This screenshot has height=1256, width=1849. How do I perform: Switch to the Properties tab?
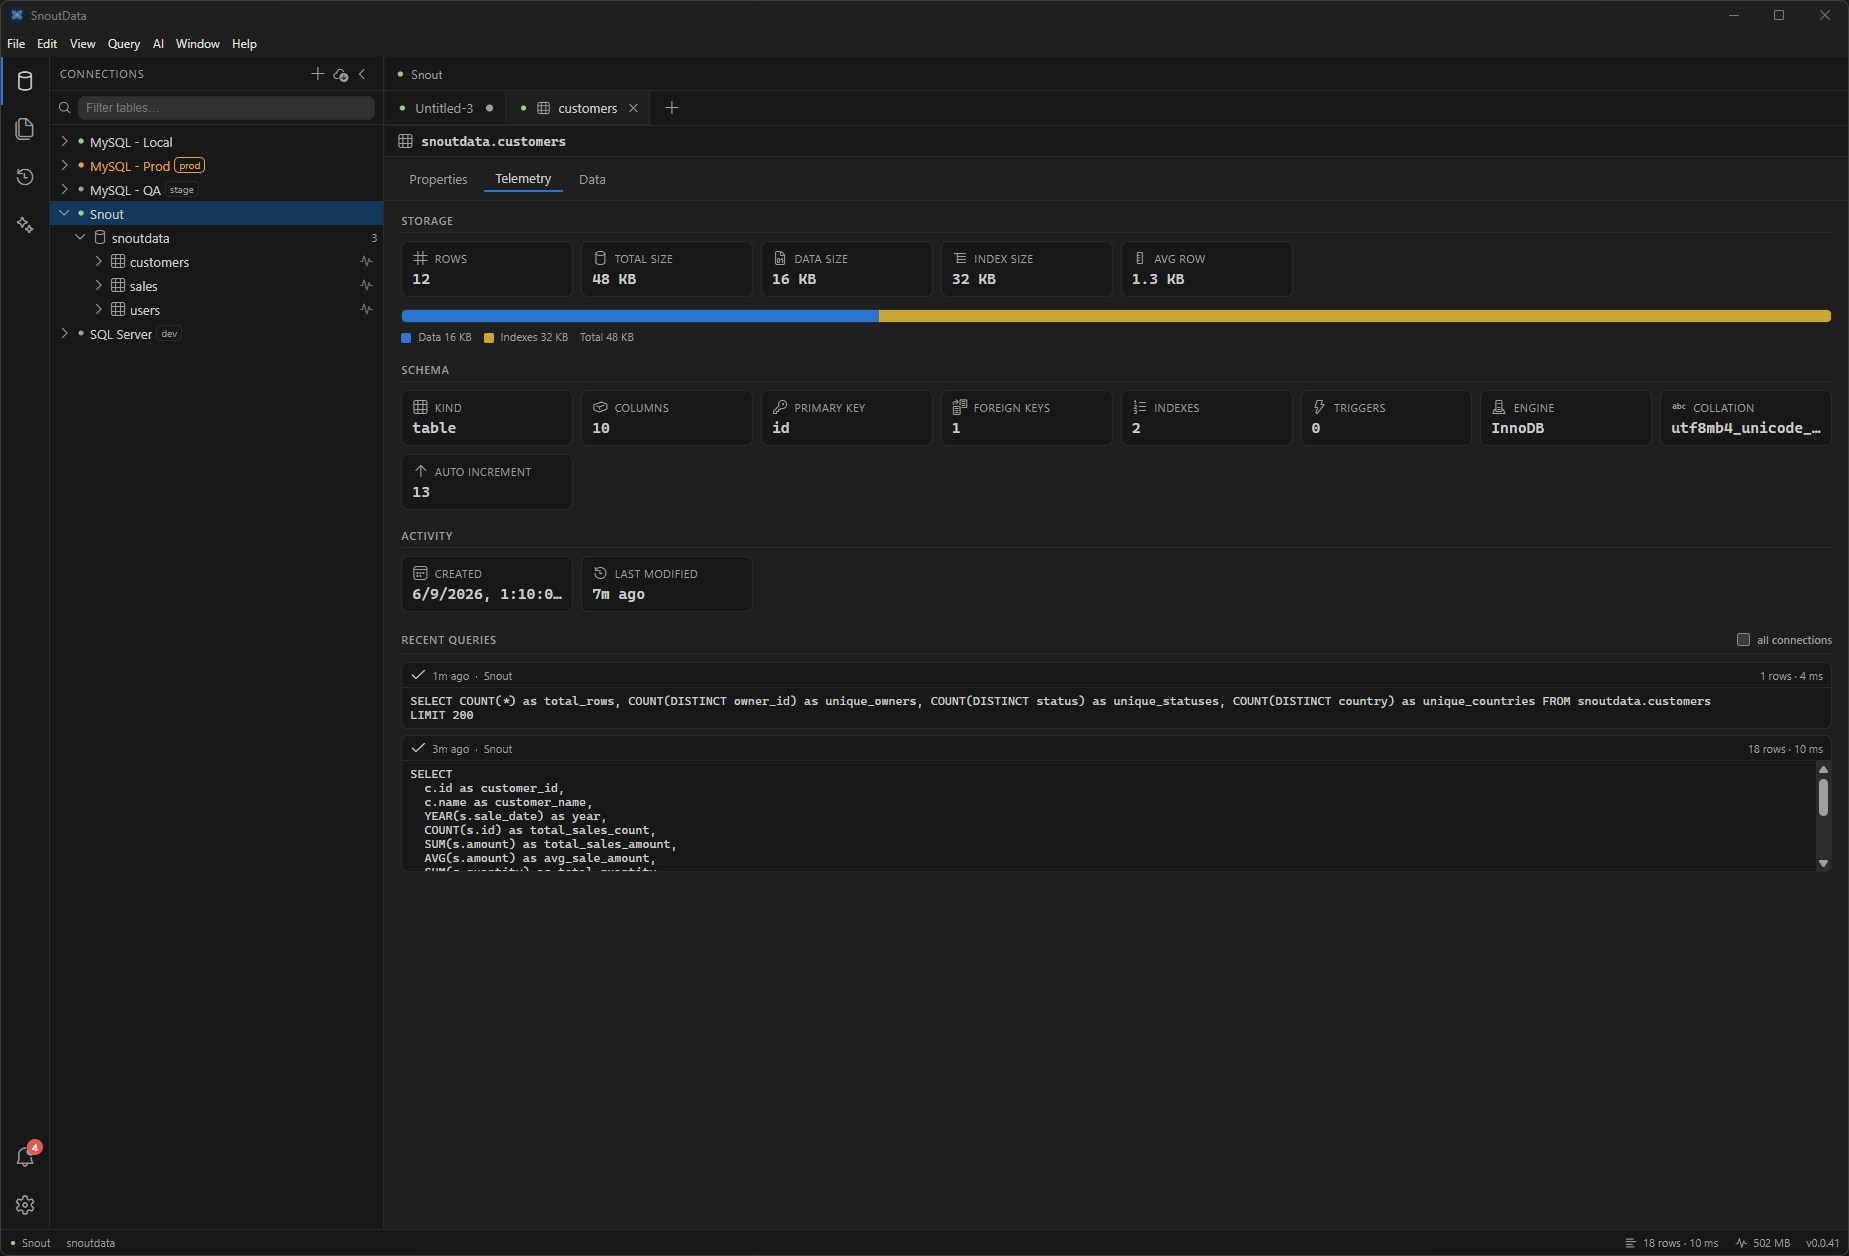[438, 180]
